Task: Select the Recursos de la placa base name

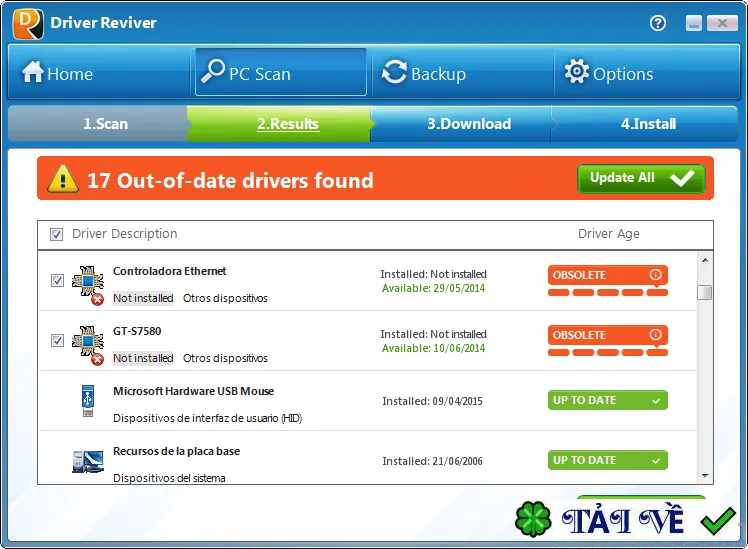Action: click(177, 452)
